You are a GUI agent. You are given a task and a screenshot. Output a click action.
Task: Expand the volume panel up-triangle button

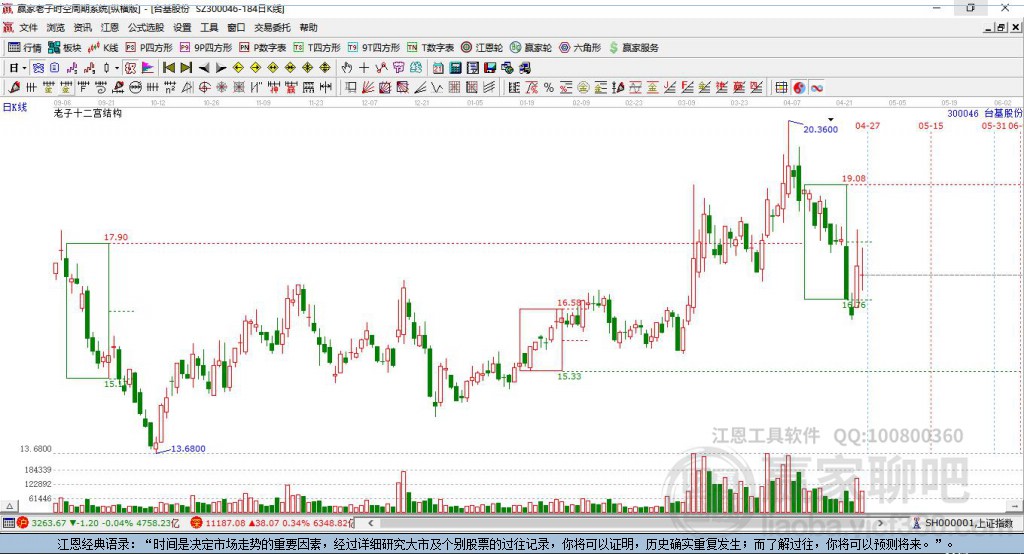(9, 506)
